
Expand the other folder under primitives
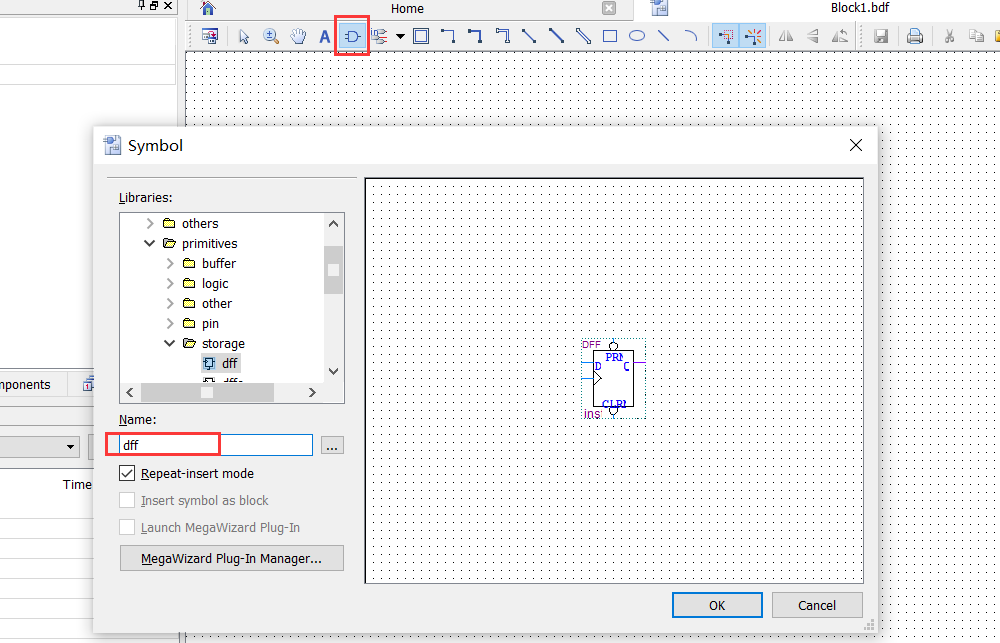point(170,304)
